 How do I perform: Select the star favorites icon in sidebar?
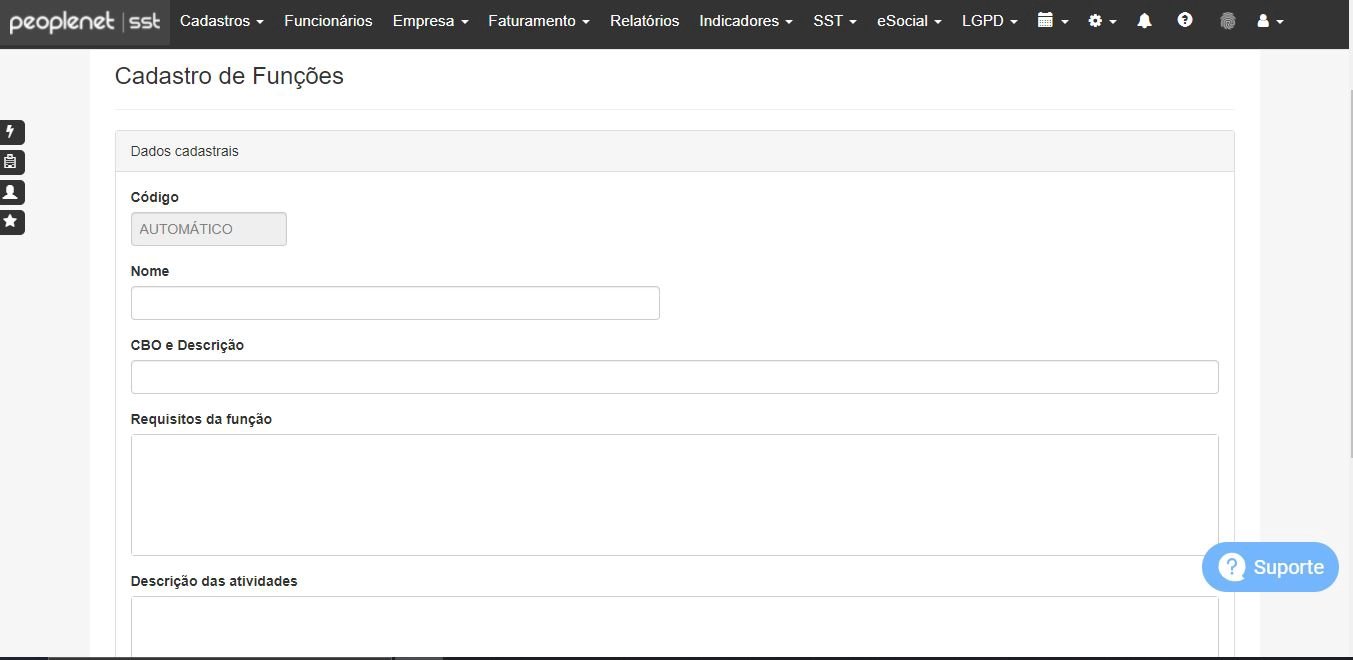click(12, 222)
